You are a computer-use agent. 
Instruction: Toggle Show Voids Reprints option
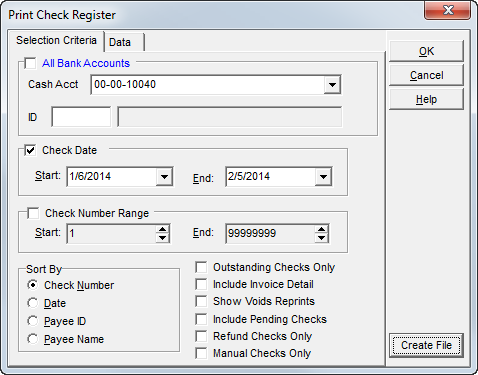(201, 301)
